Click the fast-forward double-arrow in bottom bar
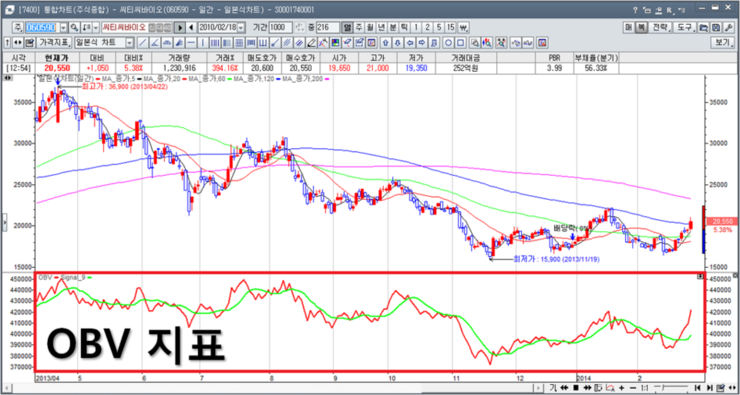The width and height of the screenshot is (740, 395). click(x=588, y=388)
